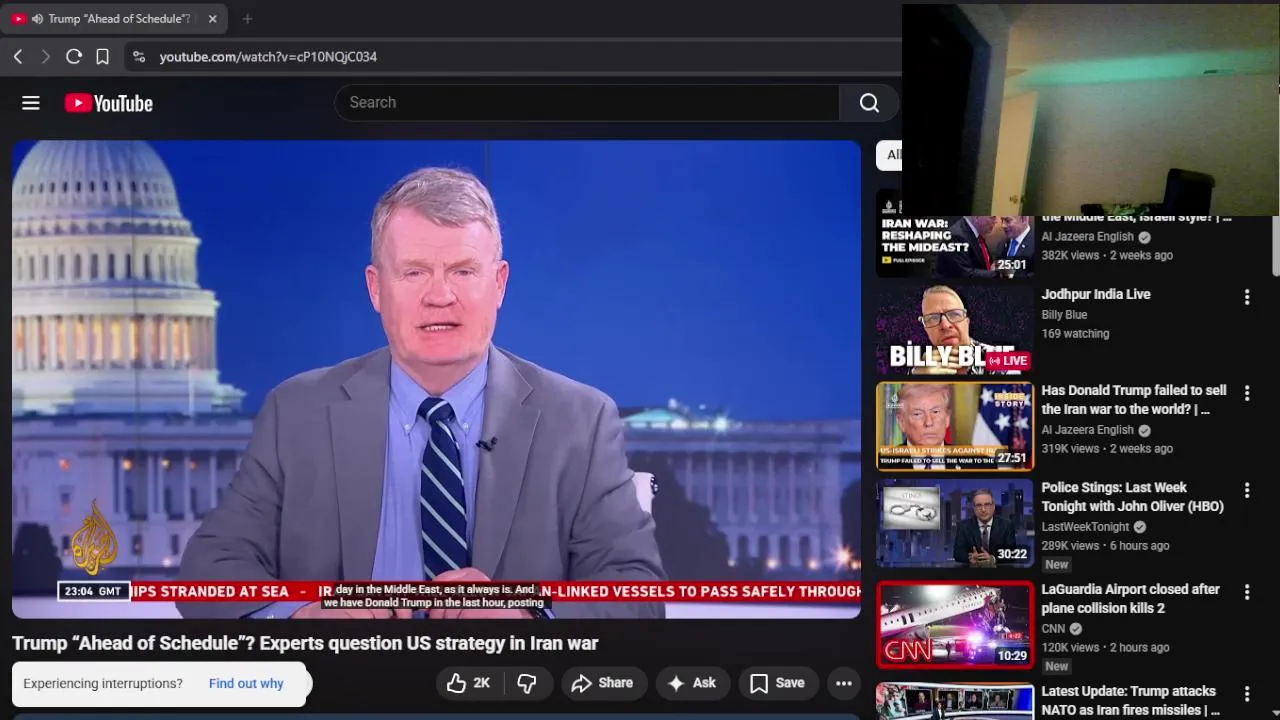Click the CNN channel name
The image size is (1280, 720).
coord(1053,629)
